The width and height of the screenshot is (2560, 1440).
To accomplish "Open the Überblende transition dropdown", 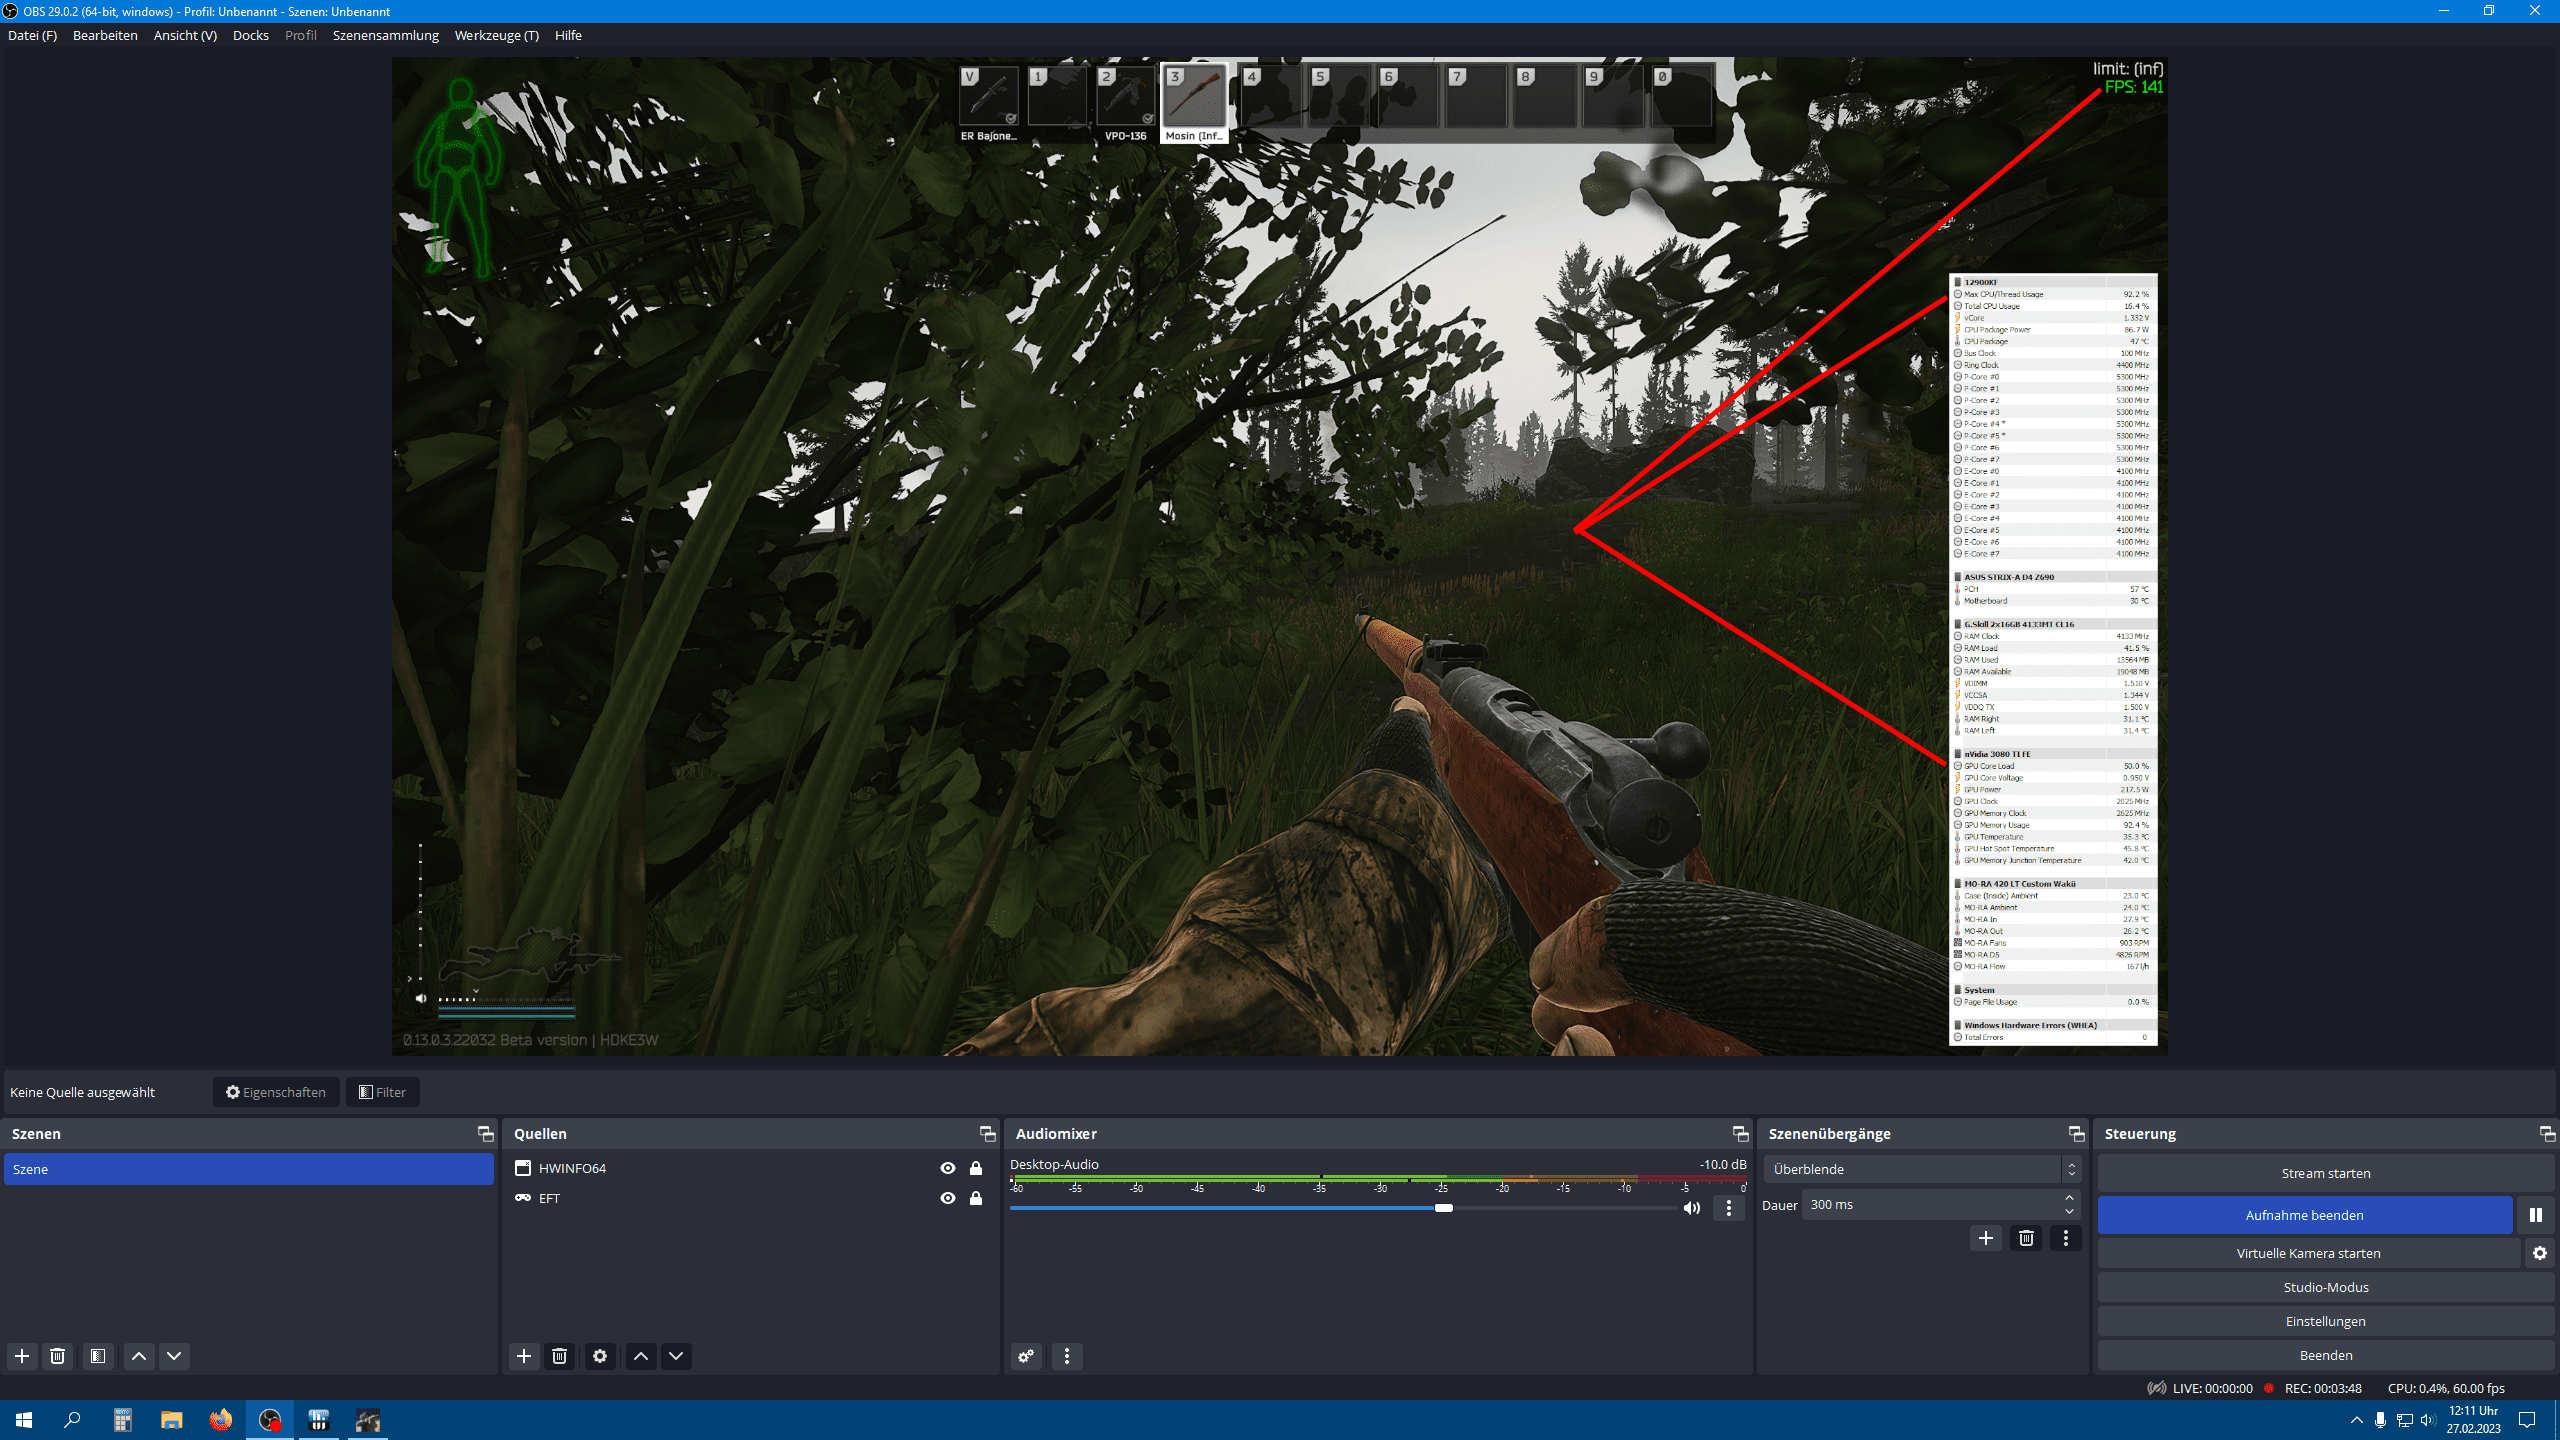I will tap(1922, 1169).
